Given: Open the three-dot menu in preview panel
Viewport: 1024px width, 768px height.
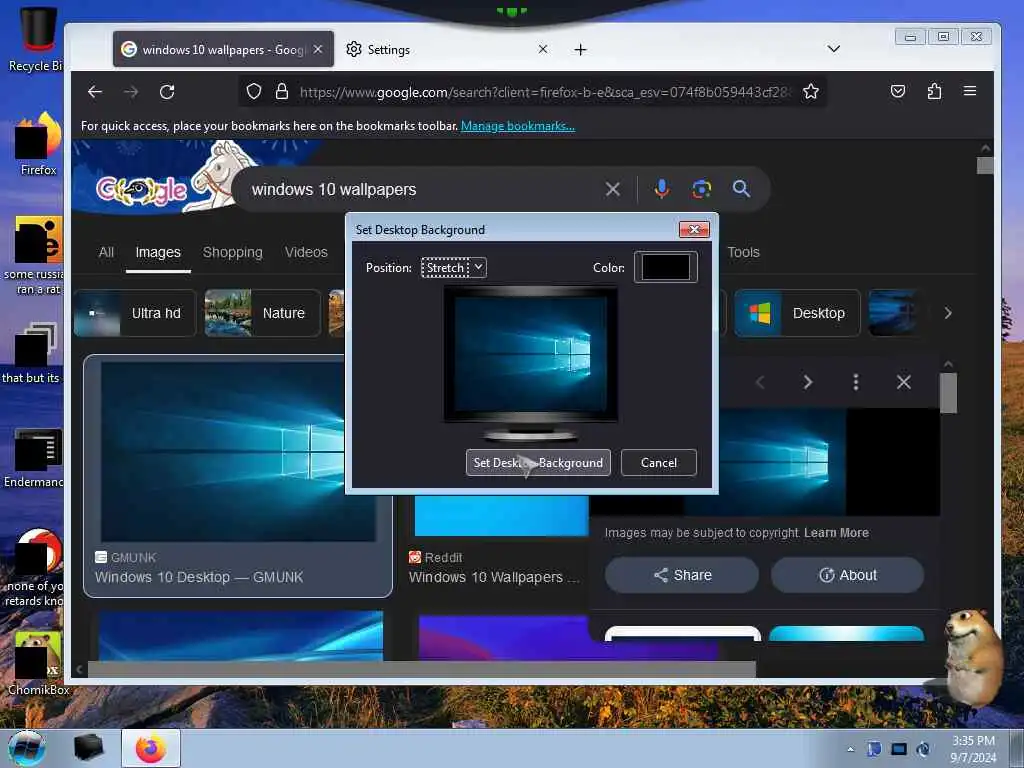Looking at the screenshot, I should (856, 382).
